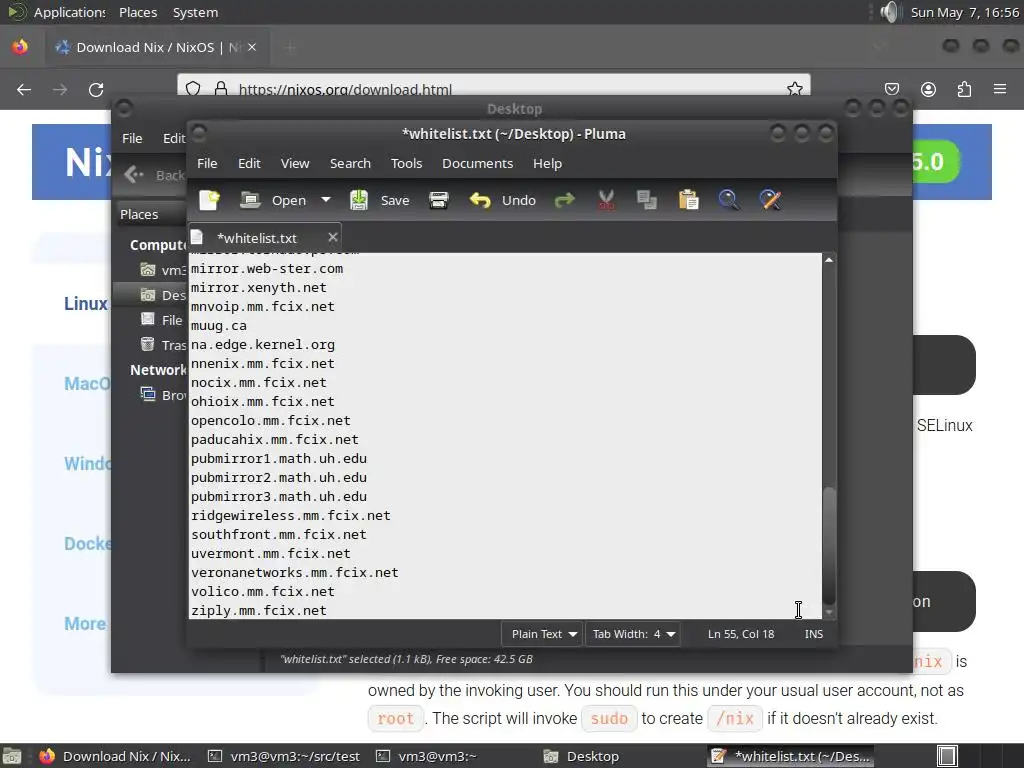Click the Pluma vertical scrollbar thumb
1024x768 pixels.
(x=829, y=545)
